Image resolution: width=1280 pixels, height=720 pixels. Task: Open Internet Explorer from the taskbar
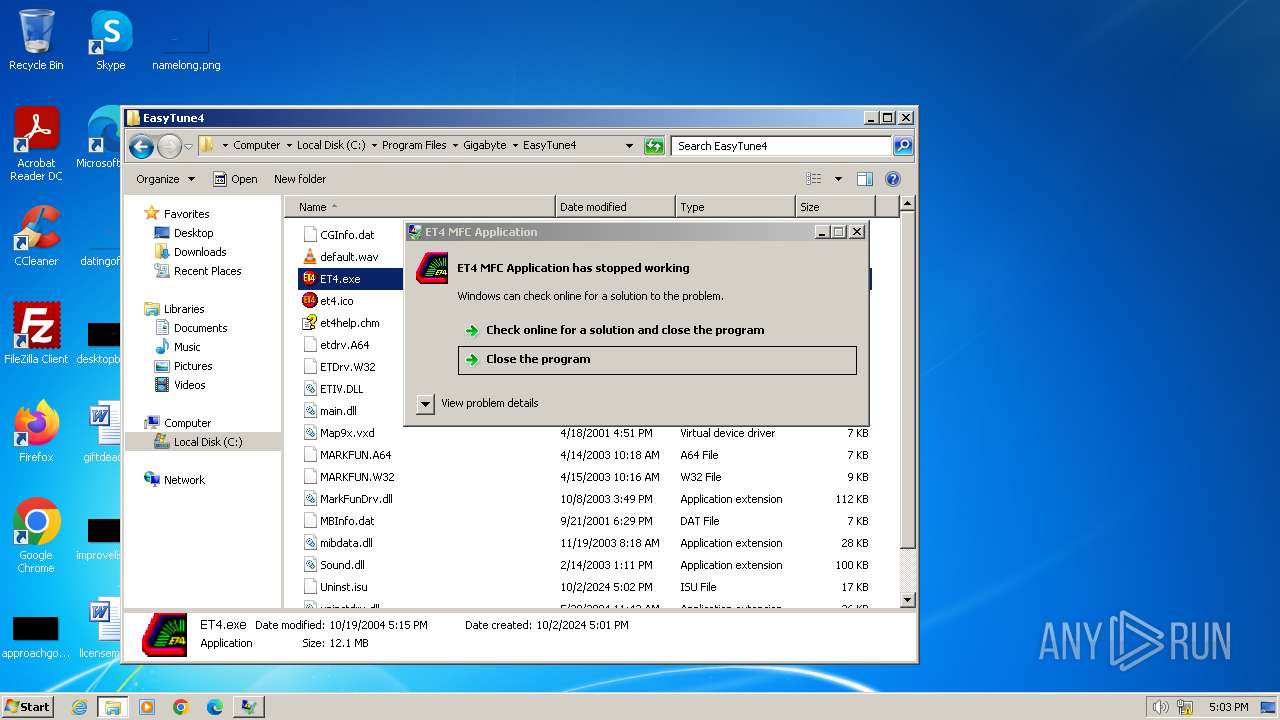(79, 707)
